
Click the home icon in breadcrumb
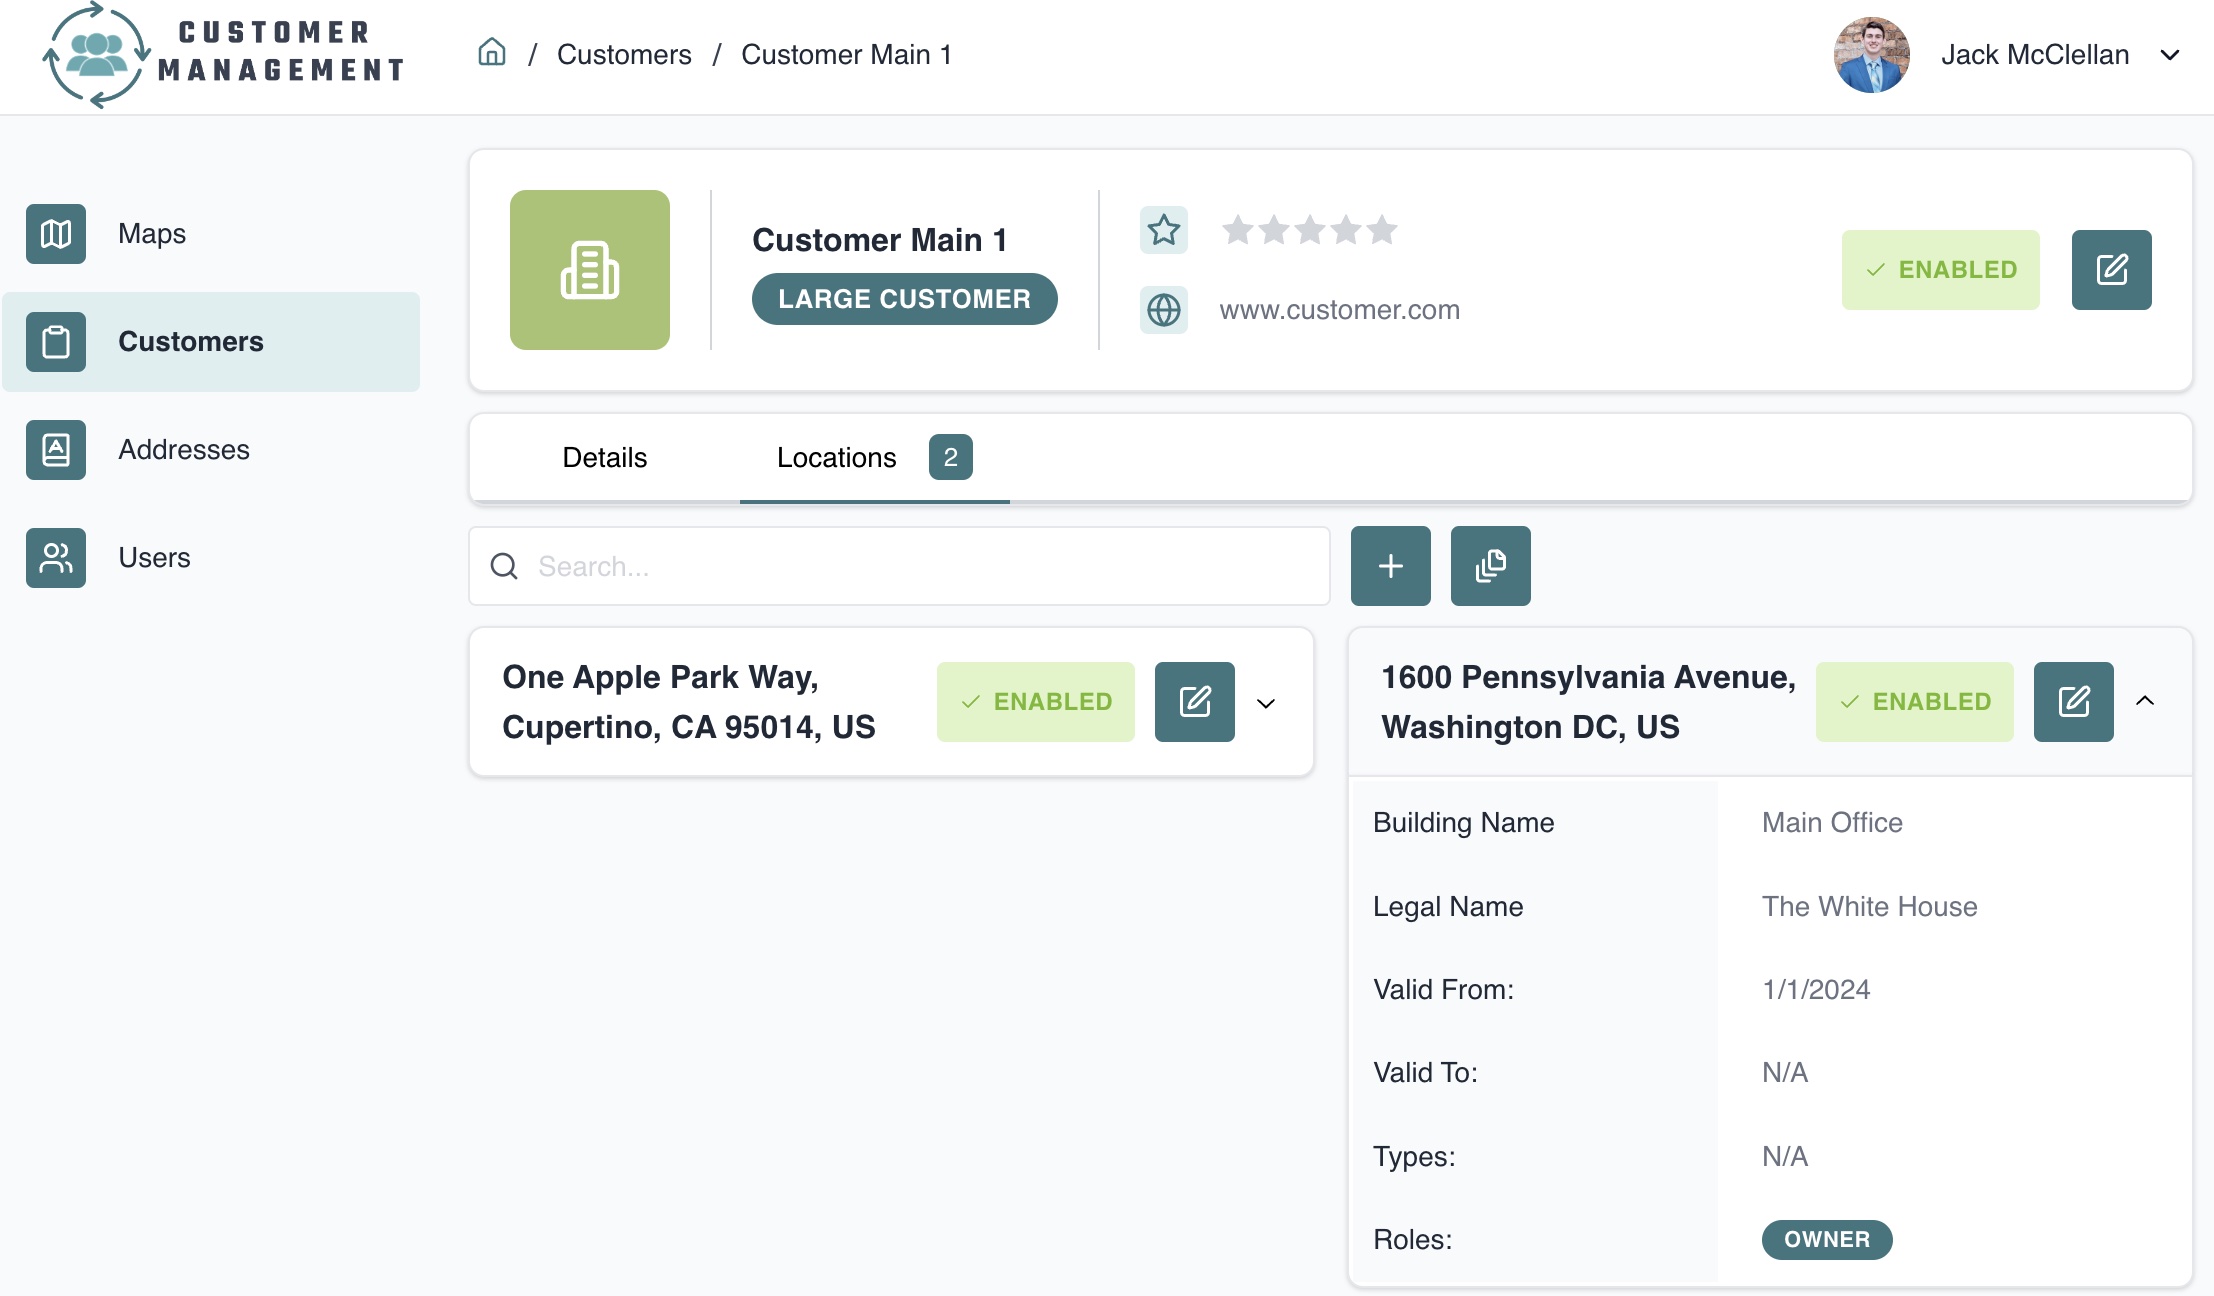click(x=491, y=53)
